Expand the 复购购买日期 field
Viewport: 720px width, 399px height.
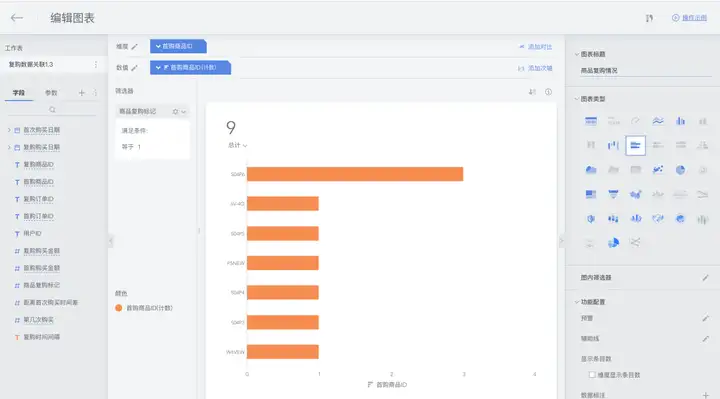(9, 147)
